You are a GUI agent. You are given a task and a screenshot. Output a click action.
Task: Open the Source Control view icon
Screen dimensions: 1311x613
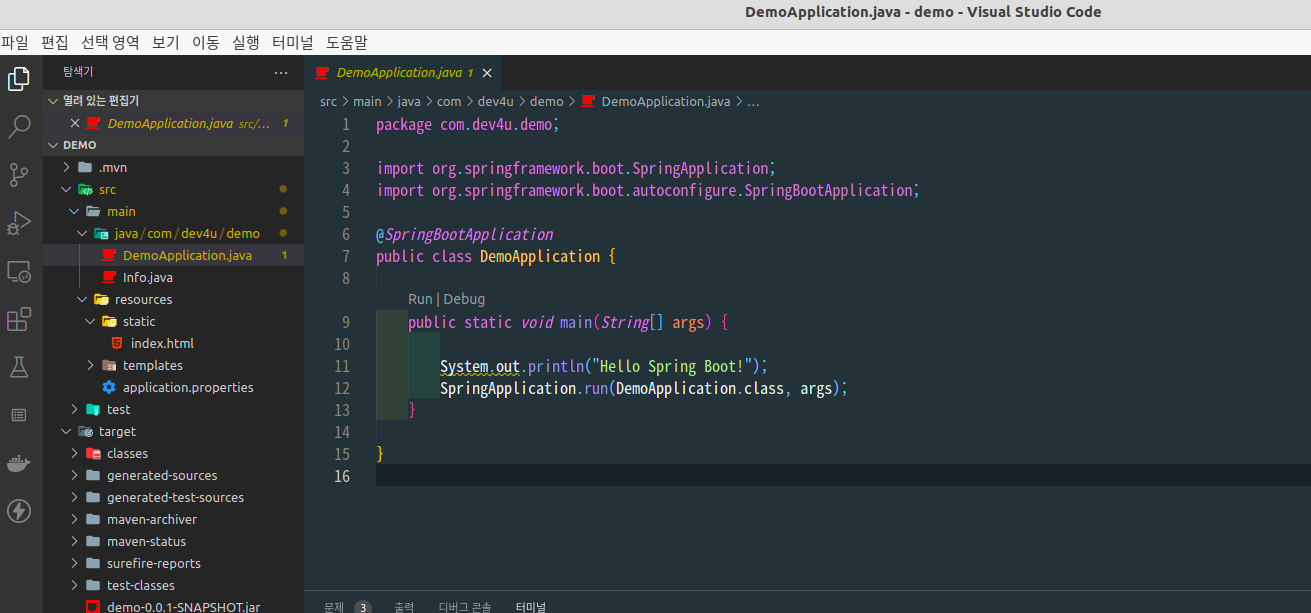(18, 175)
